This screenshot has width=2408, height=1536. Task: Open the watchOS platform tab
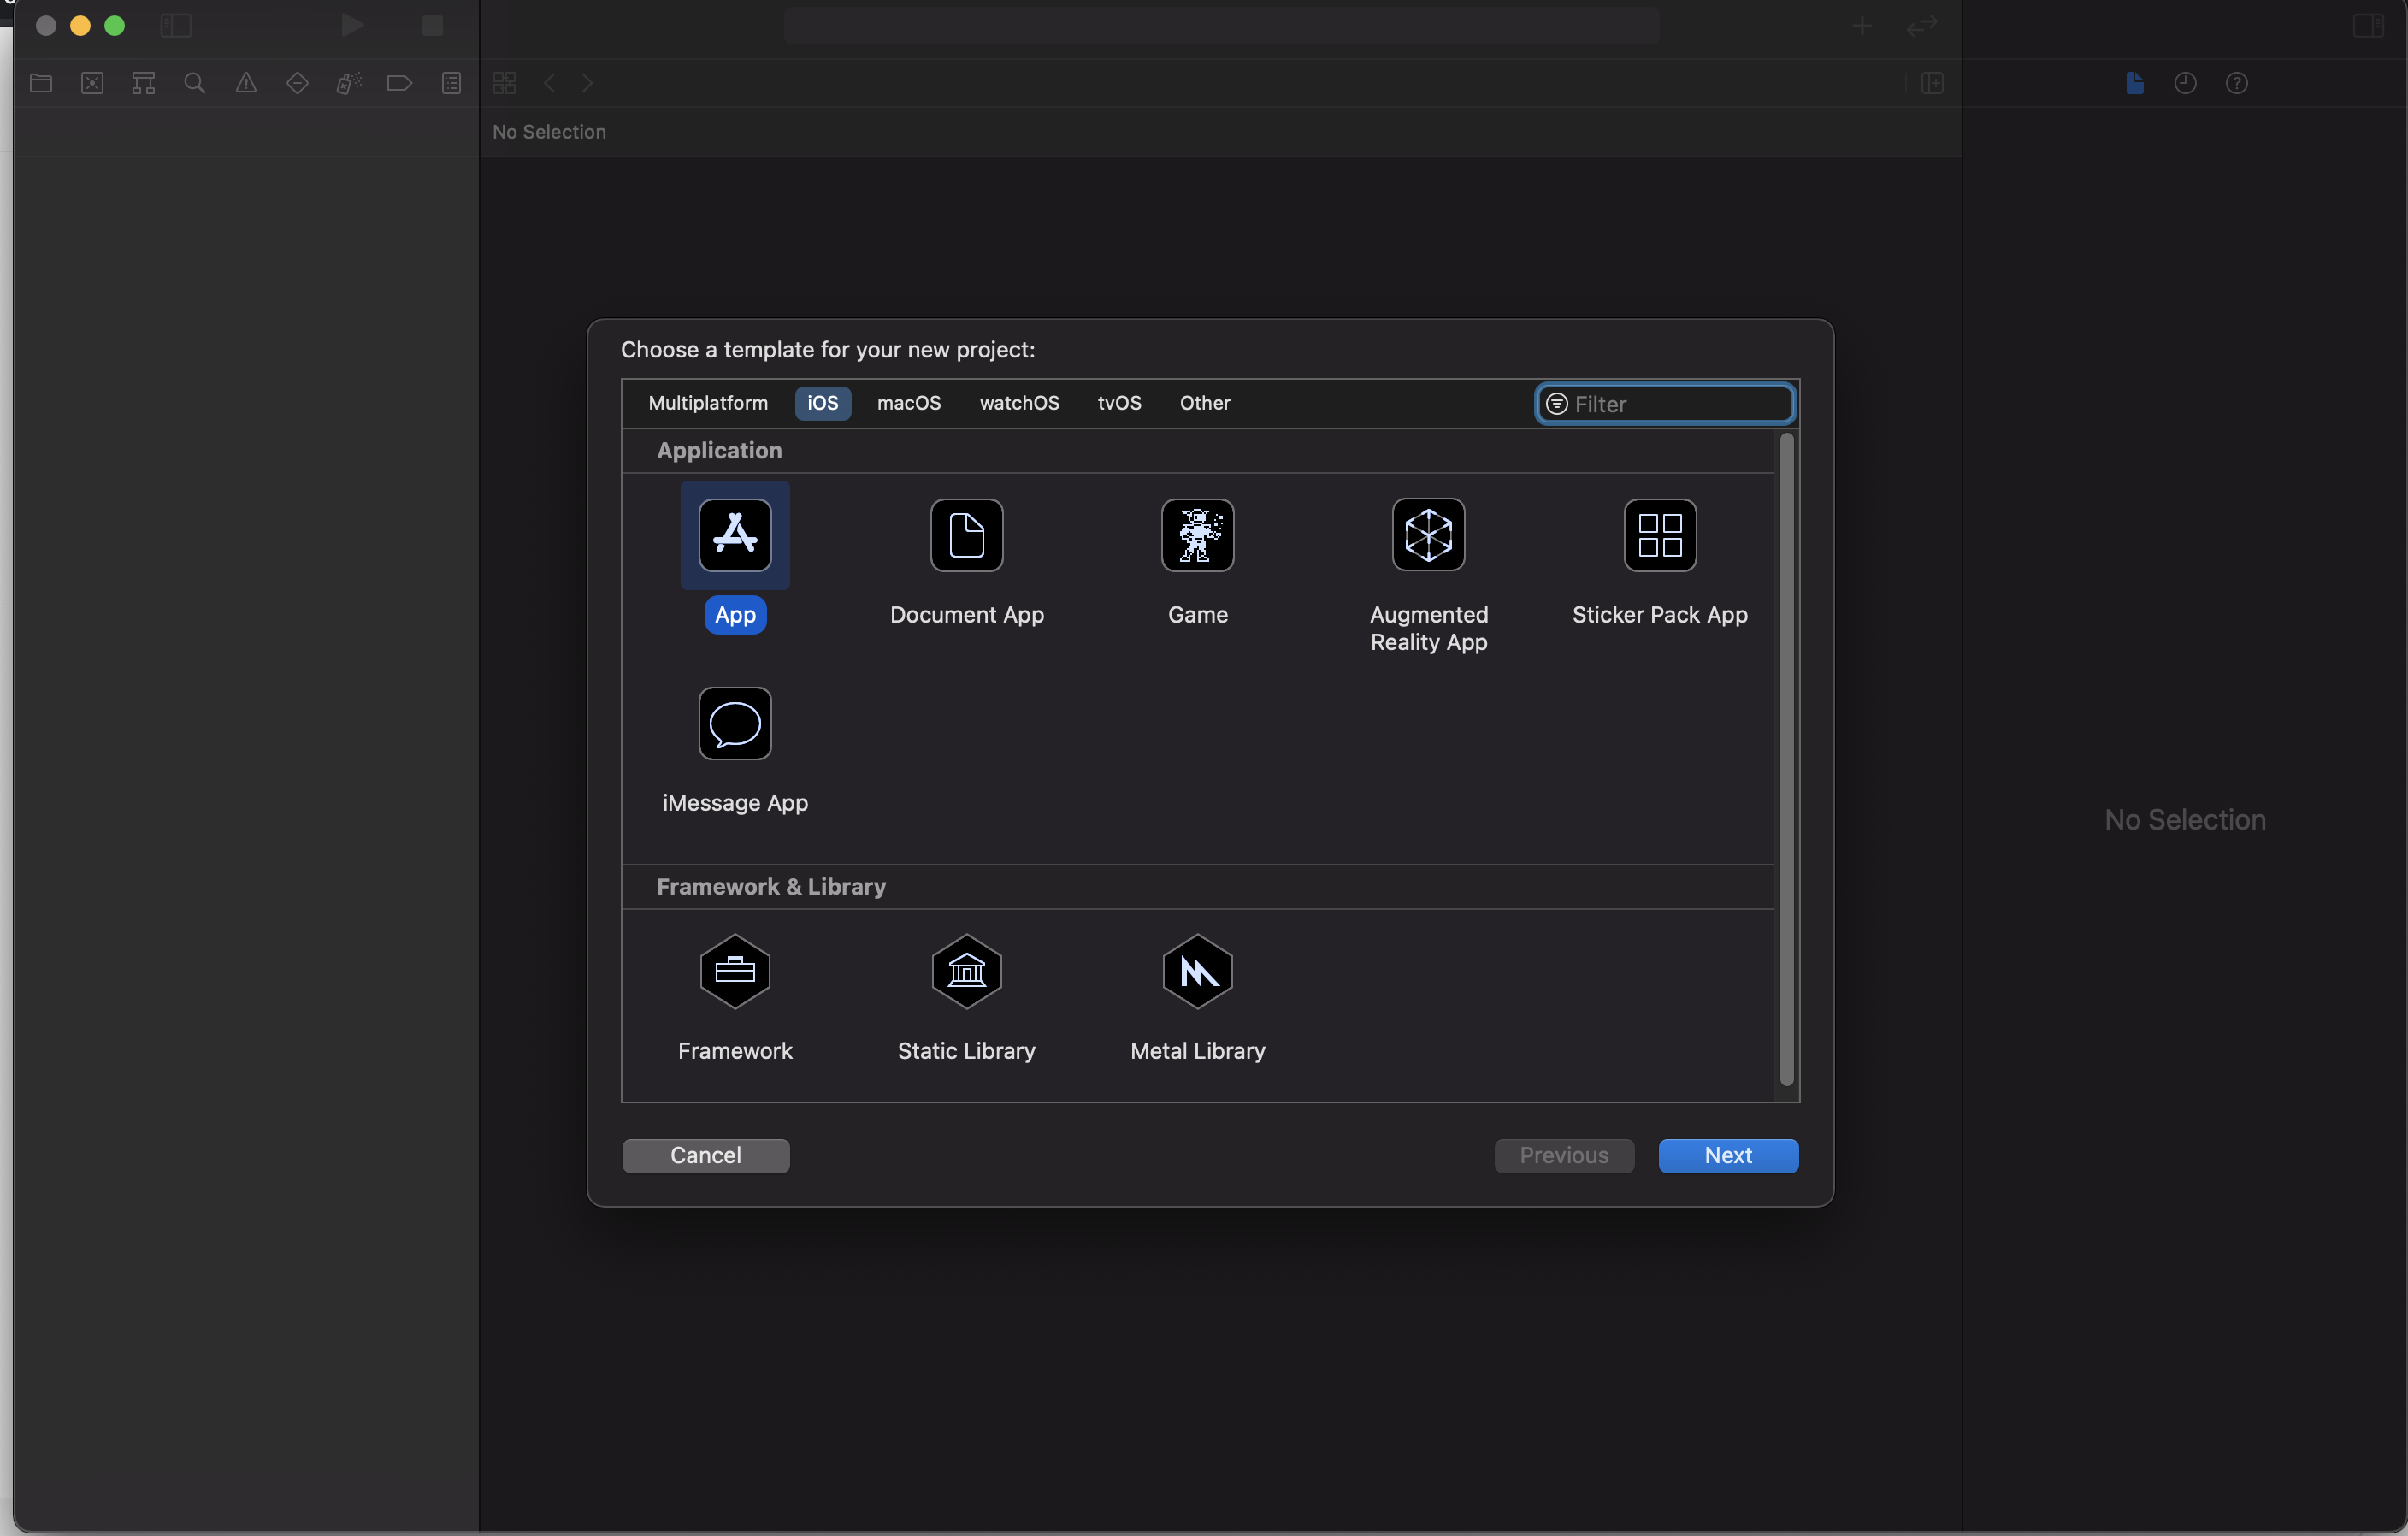point(1018,403)
